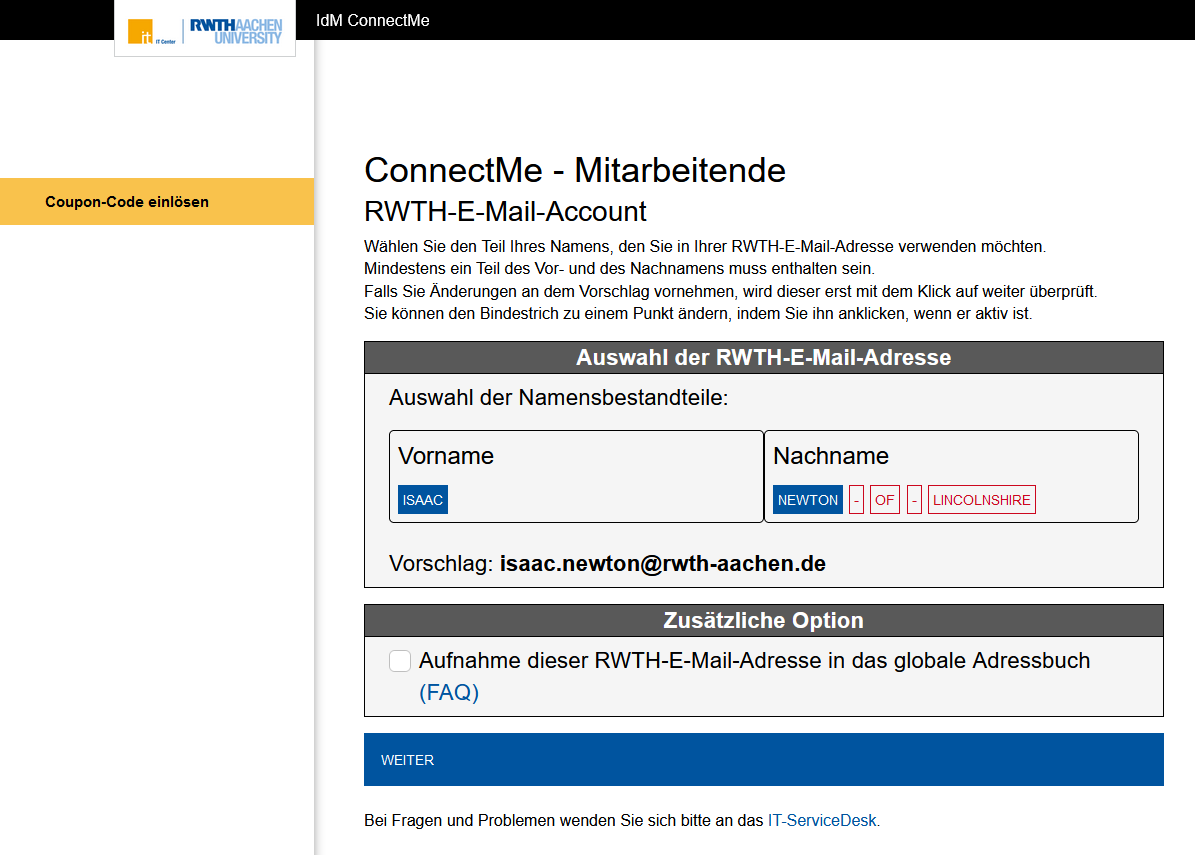The image size is (1195, 855).
Task: Click the Zusätzliche Option section header
Action: tap(763, 620)
